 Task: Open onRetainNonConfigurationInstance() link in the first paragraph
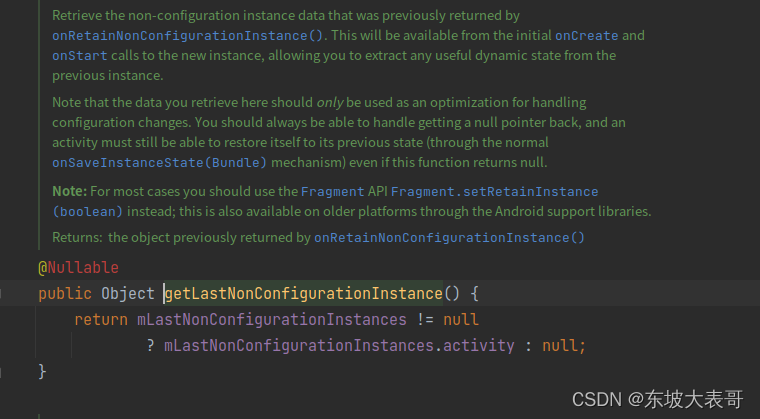pos(188,36)
